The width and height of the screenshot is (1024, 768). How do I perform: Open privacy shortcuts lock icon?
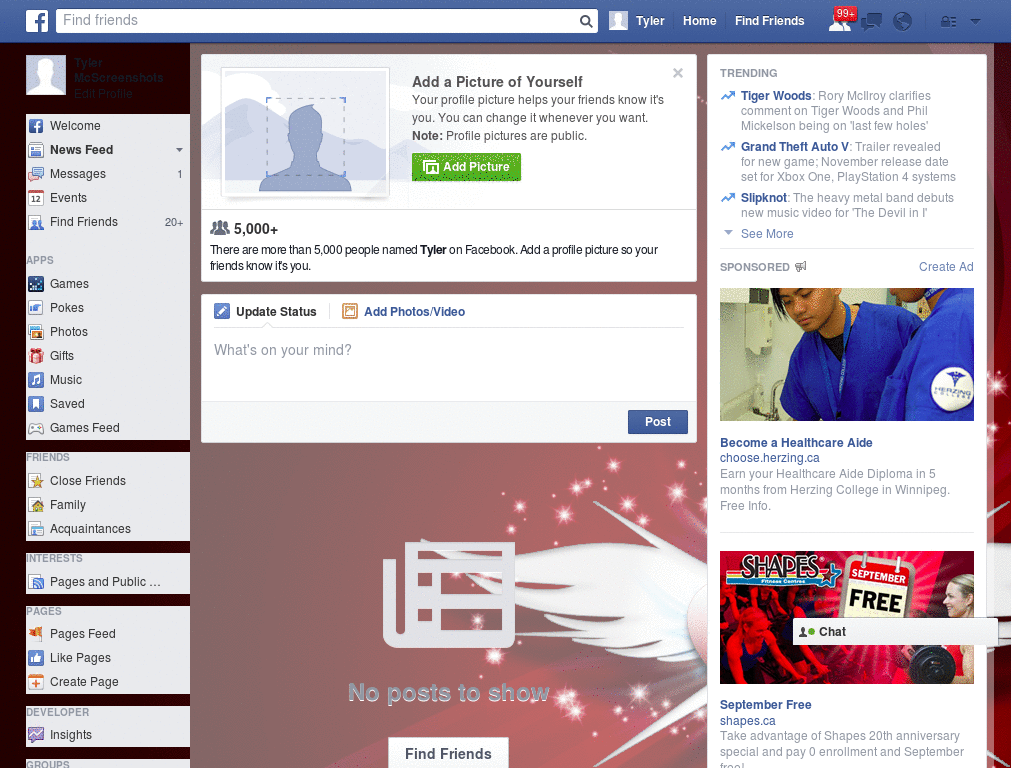point(948,22)
